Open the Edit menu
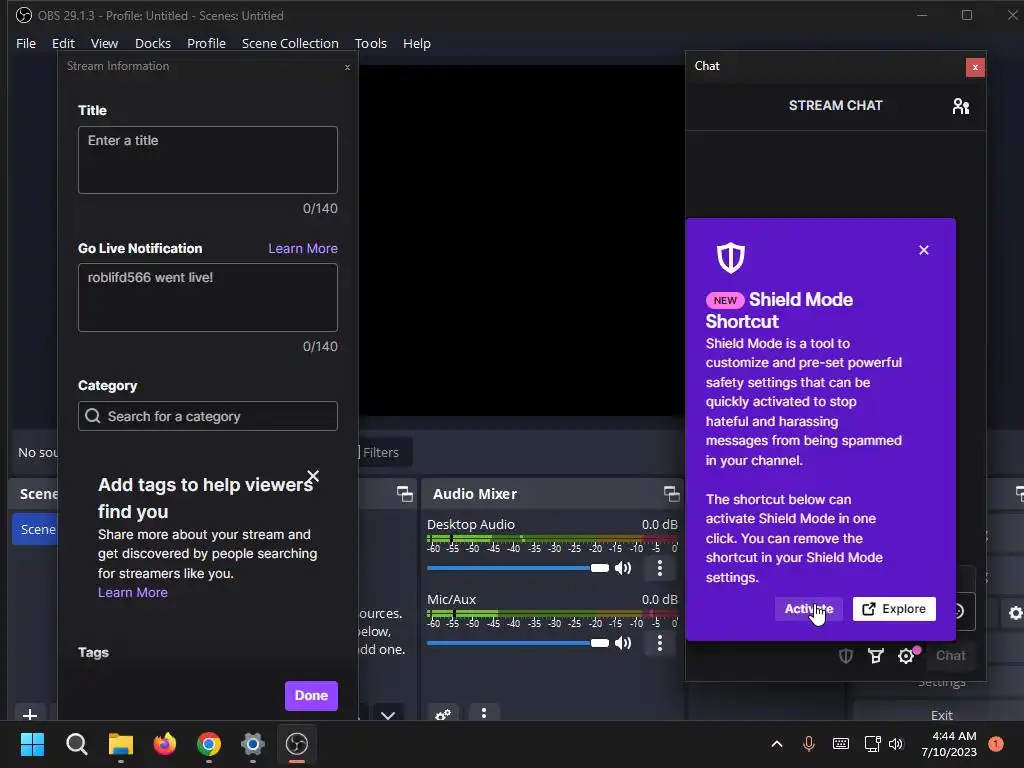The width and height of the screenshot is (1024, 768). pyautogui.click(x=63, y=44)
